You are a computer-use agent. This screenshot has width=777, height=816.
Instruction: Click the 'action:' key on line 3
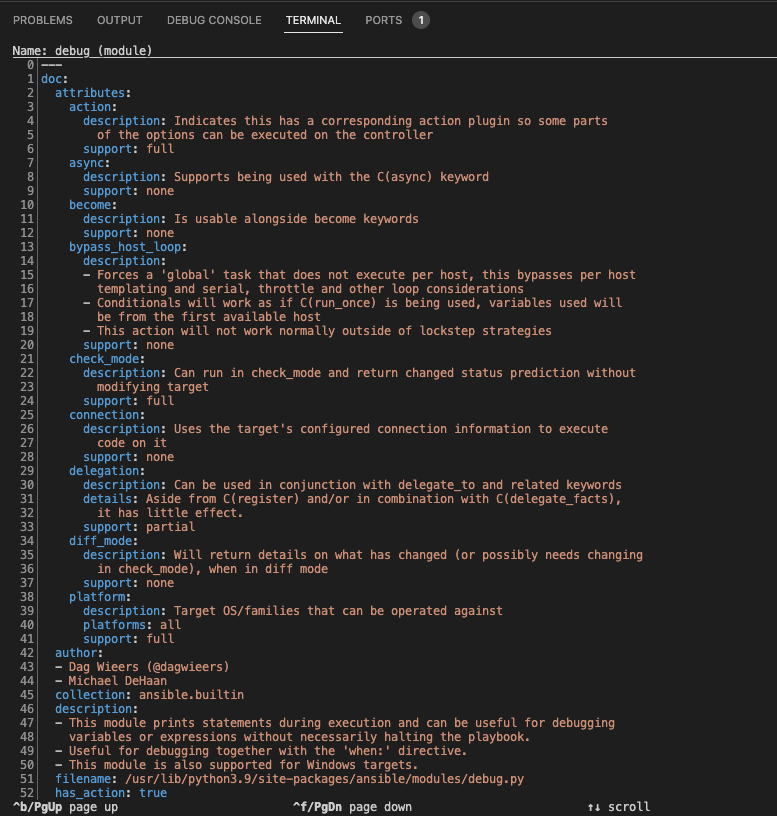93,107
